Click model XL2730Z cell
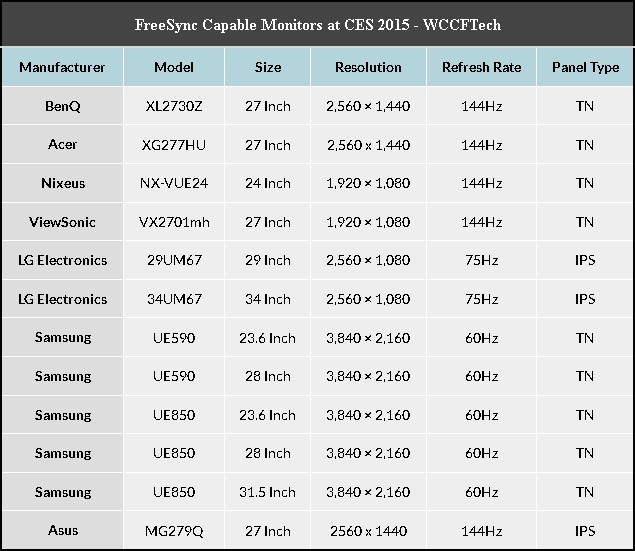Viewport: 635px width, 551px height. point(174,106)
